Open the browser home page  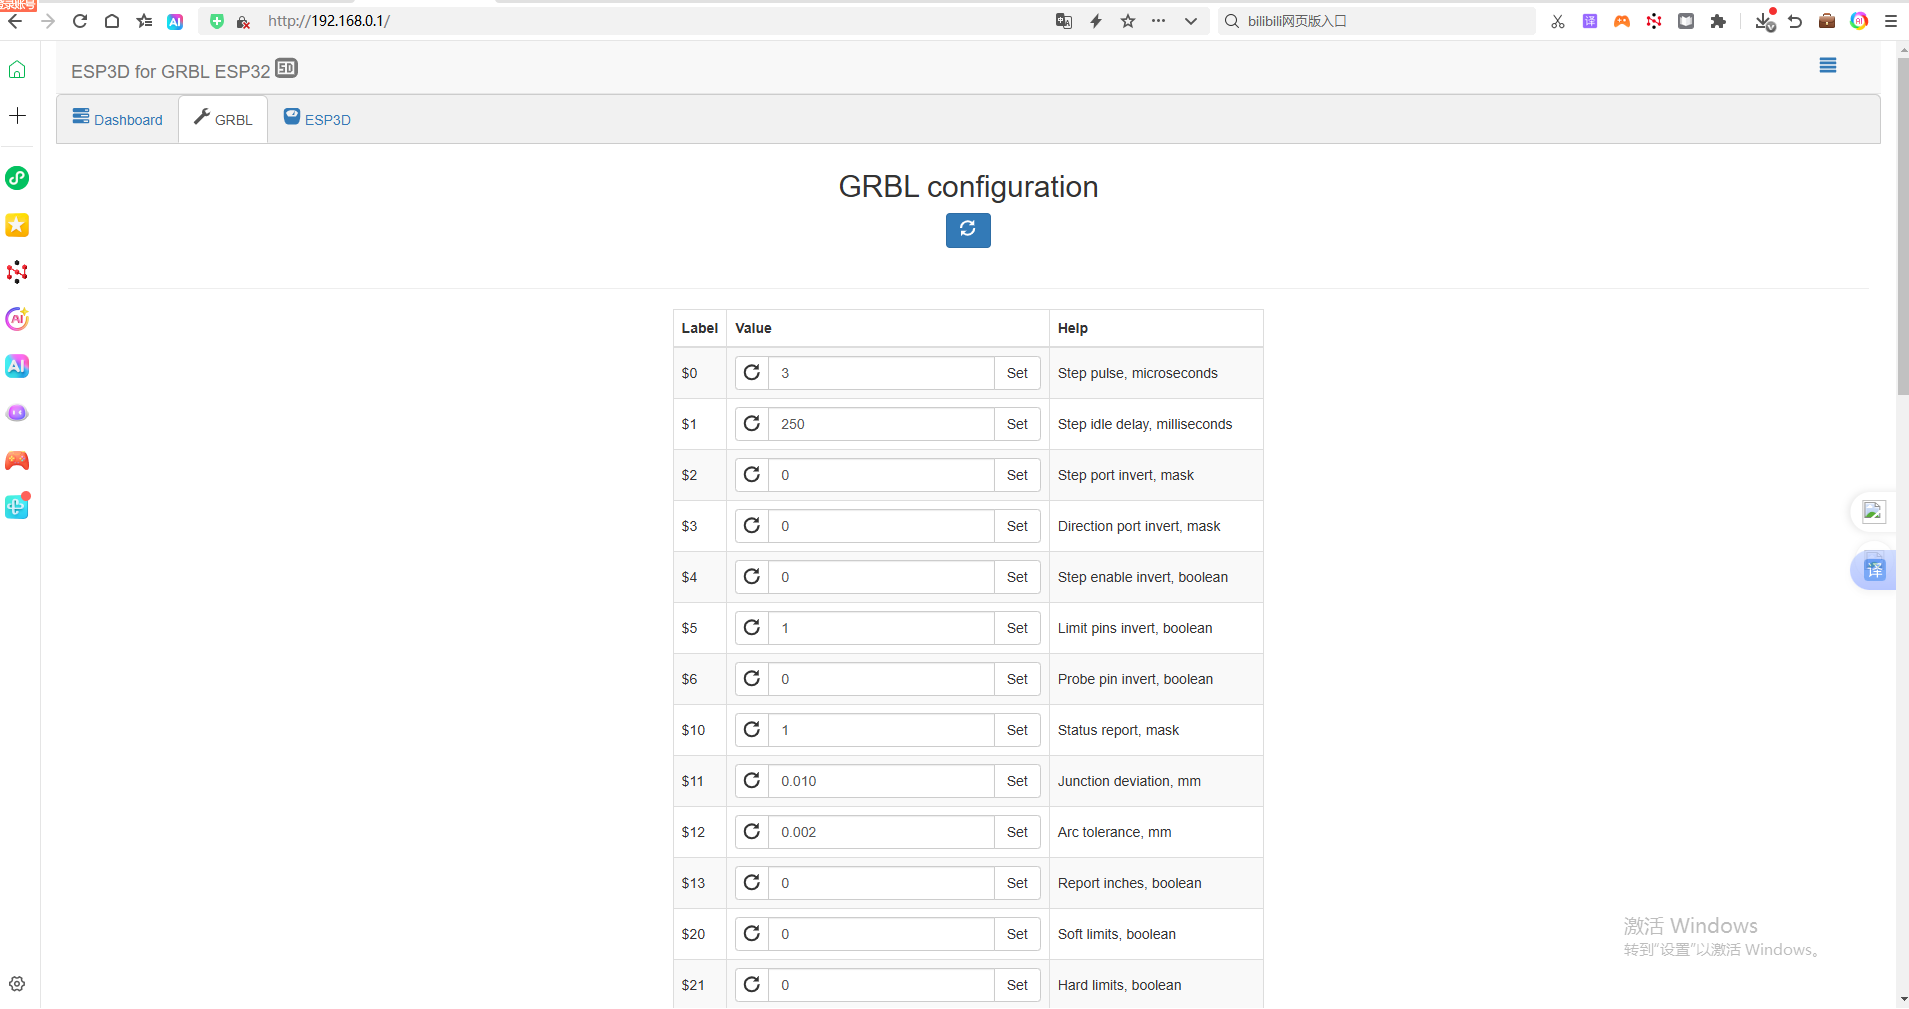coord(112,20)
